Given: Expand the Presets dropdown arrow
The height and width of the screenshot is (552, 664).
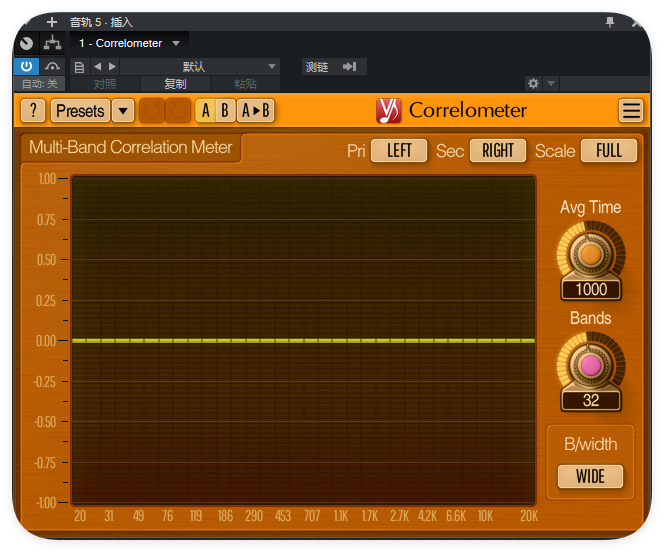Looking at the screenshot, I should [x=123, y=111].
